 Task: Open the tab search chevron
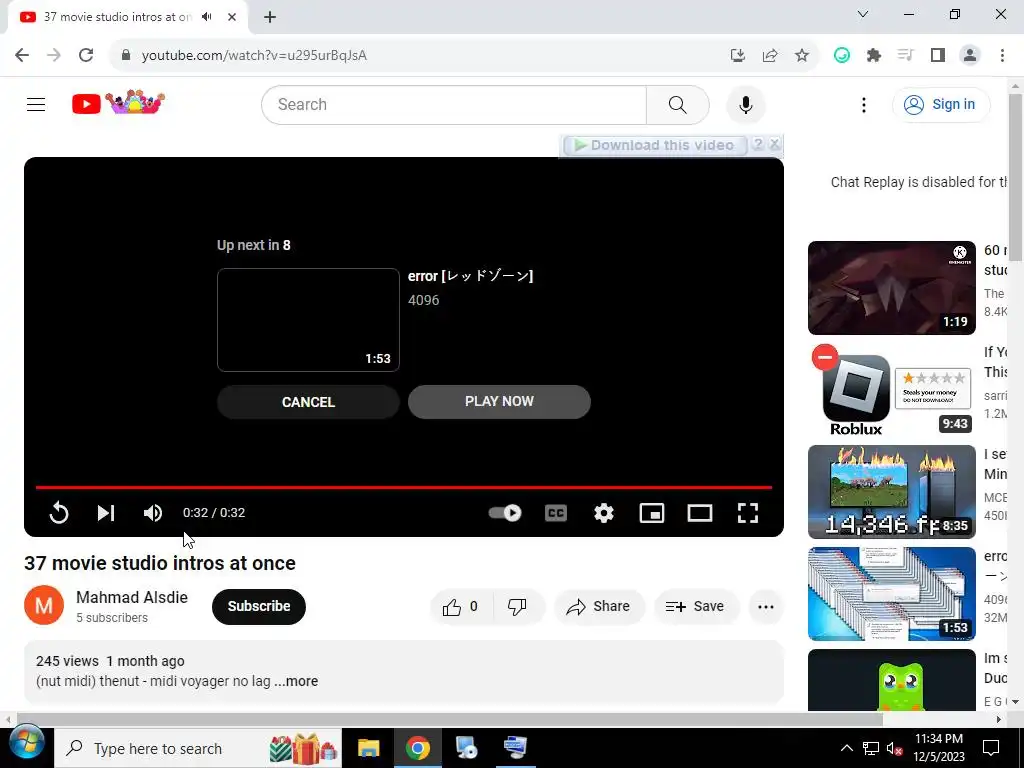[863, 14]
